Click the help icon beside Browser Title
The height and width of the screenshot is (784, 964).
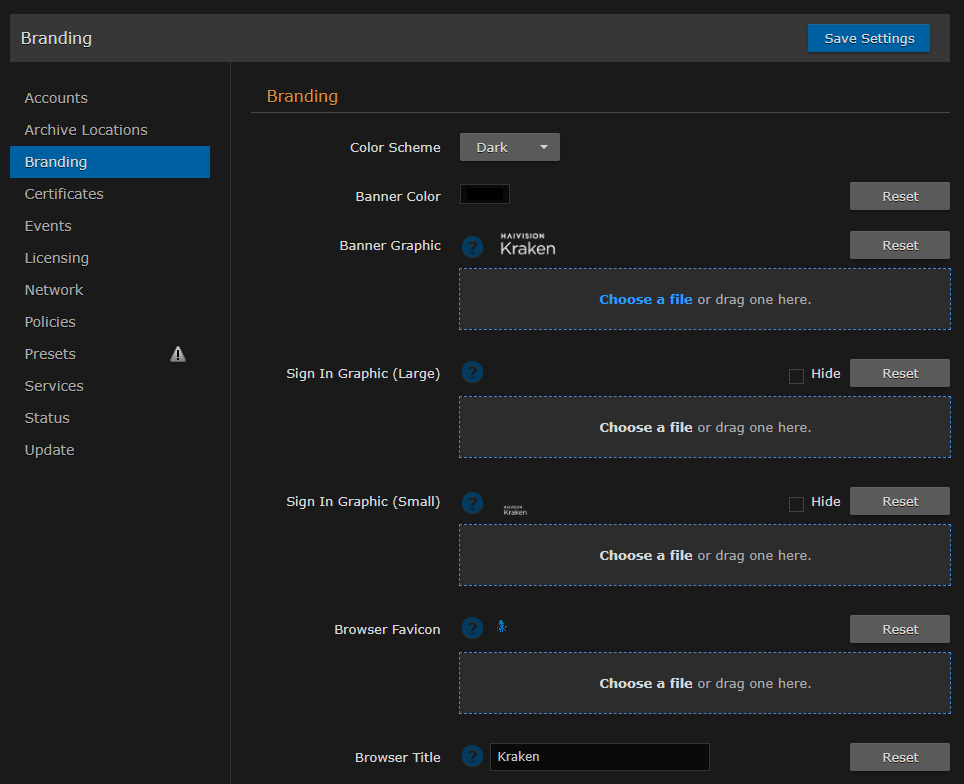pyautogui.click(x=473, y=757)
